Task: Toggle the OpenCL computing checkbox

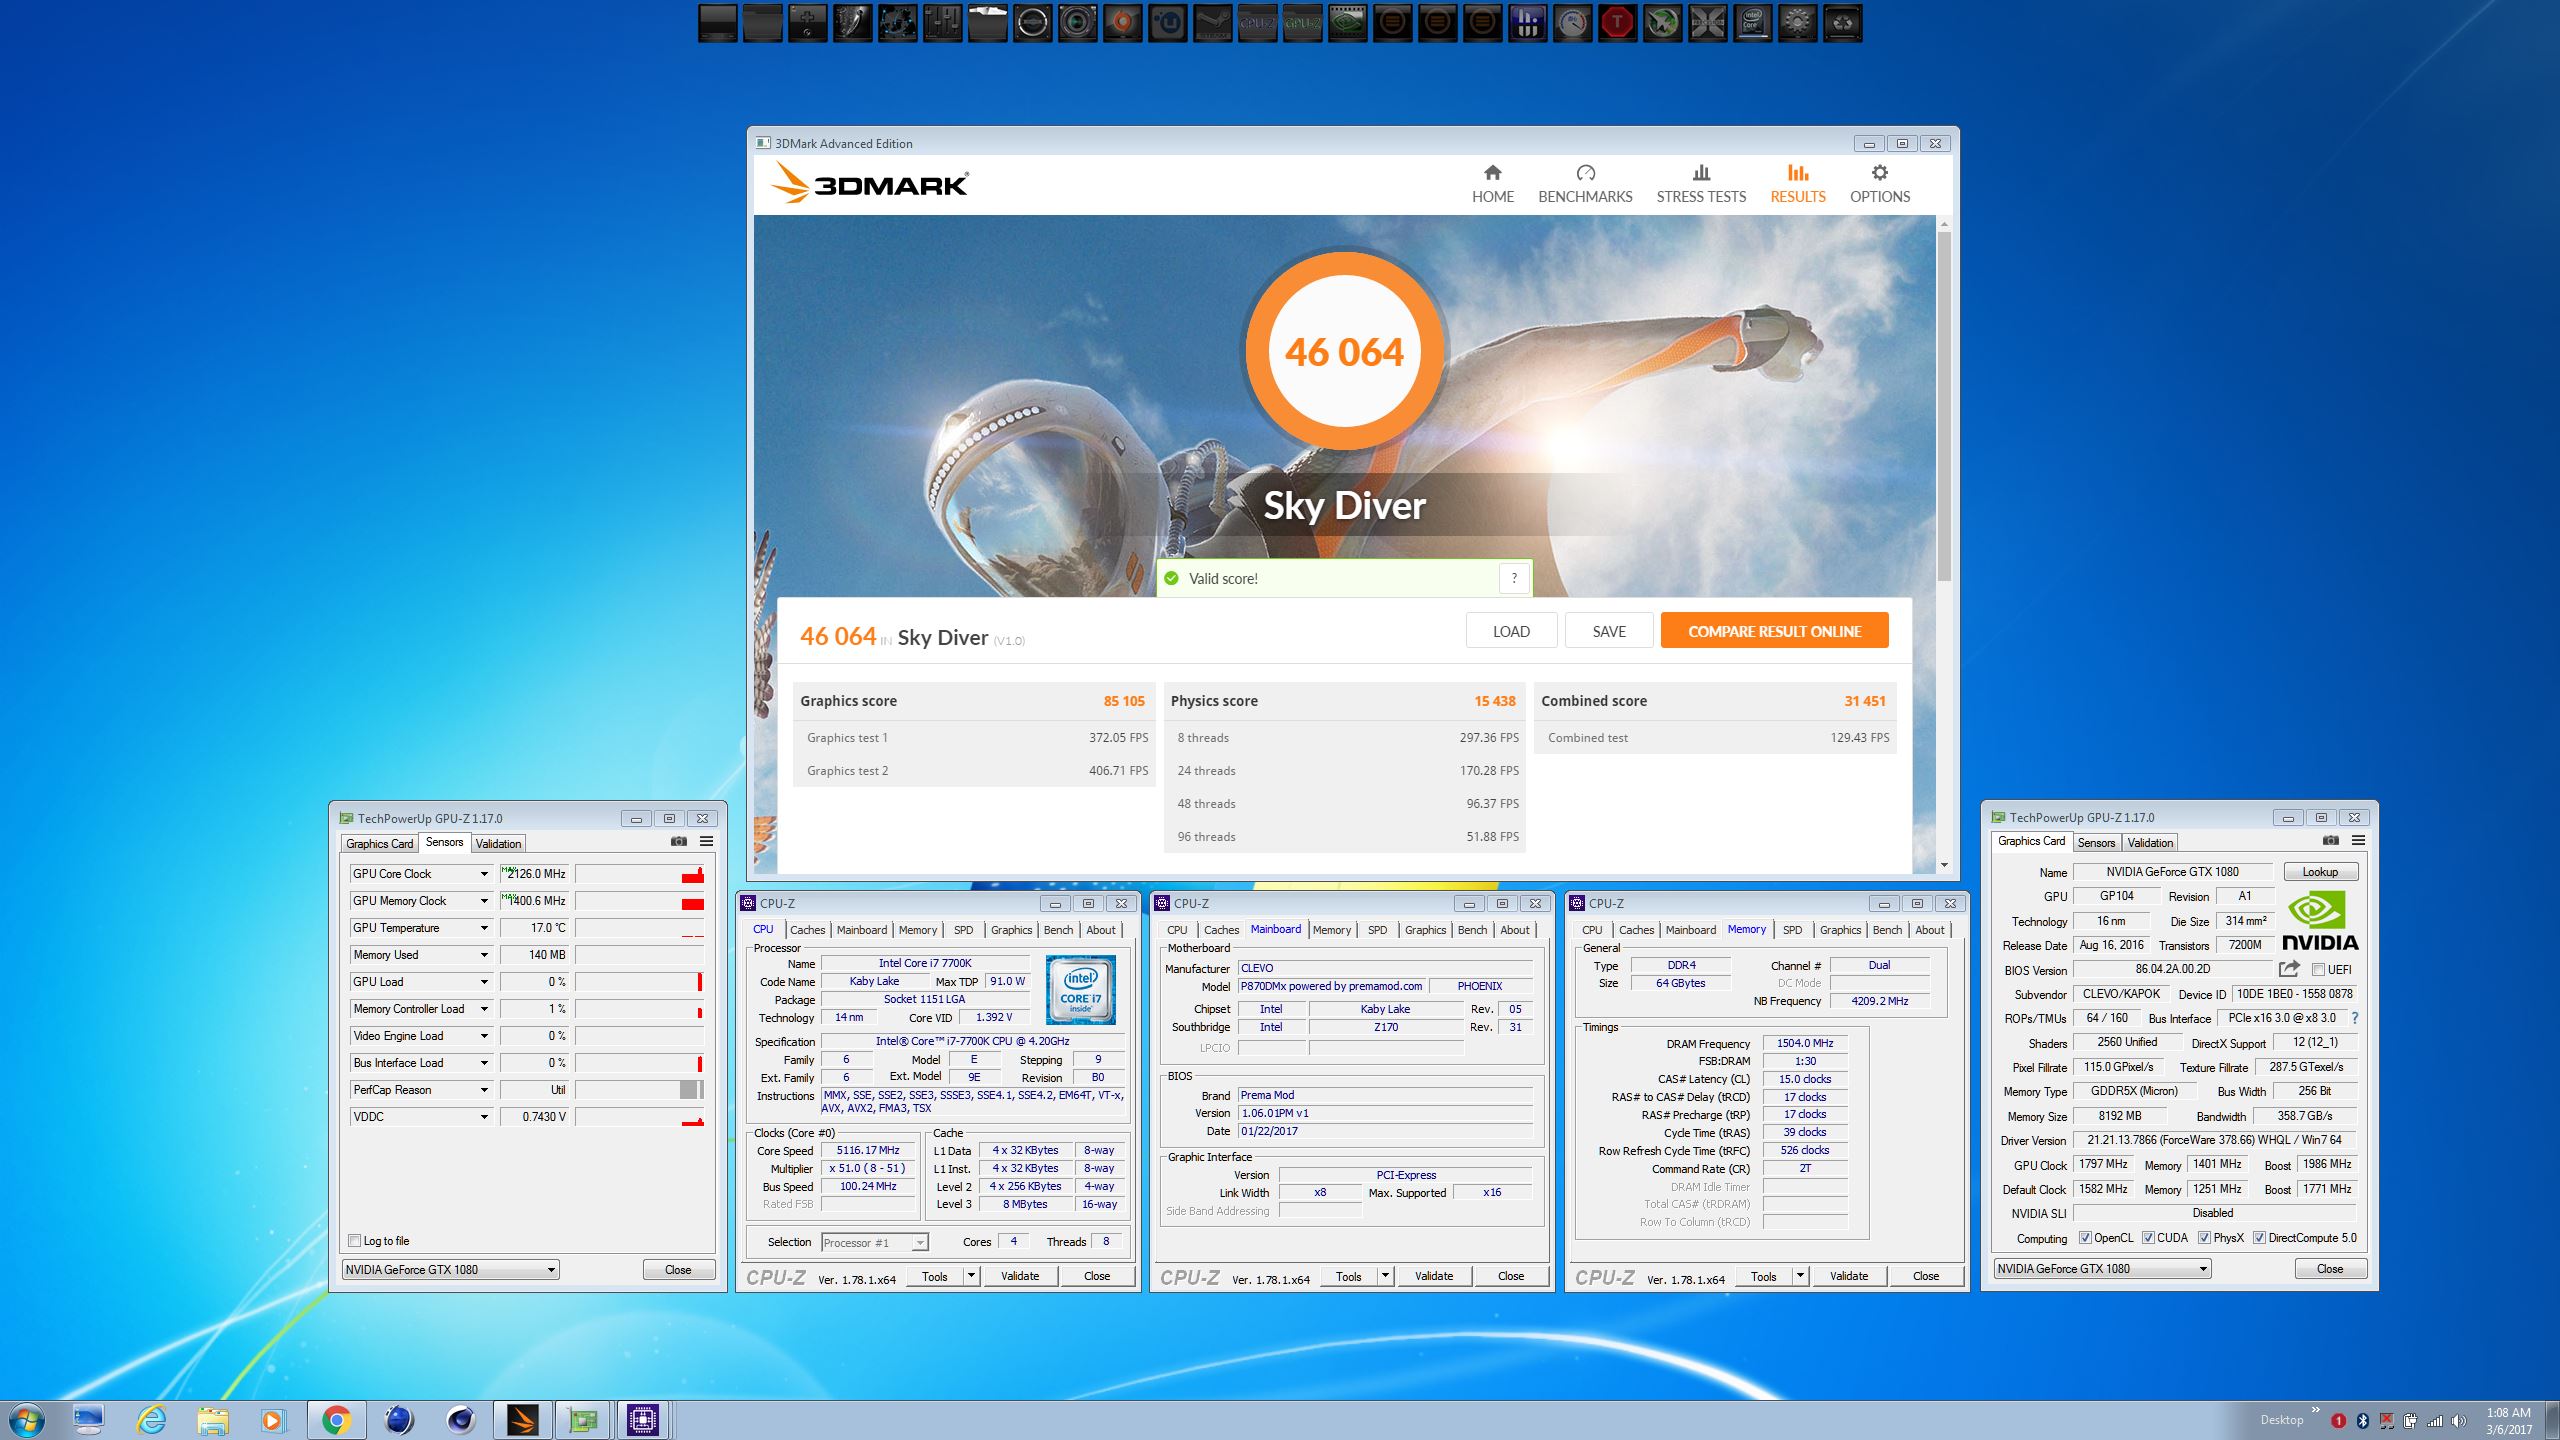Action: pos(2085,1238)
